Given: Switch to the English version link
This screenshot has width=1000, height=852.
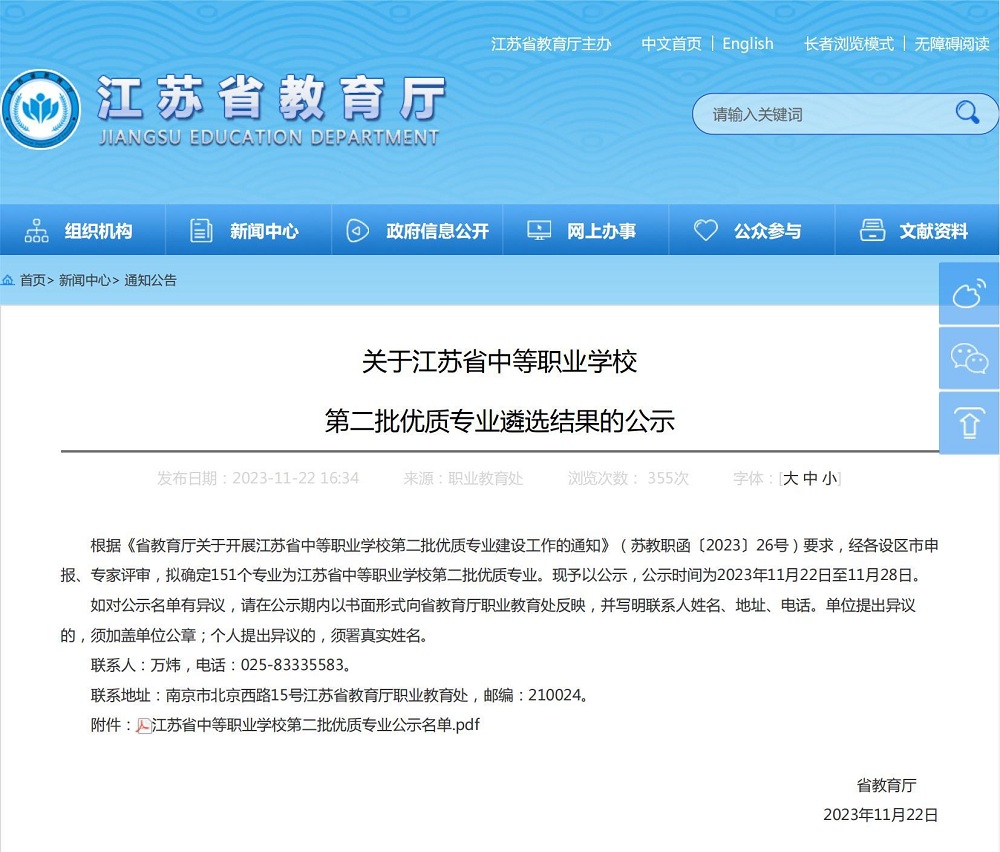Looking at the screenshot, I should tap(748, 44).
